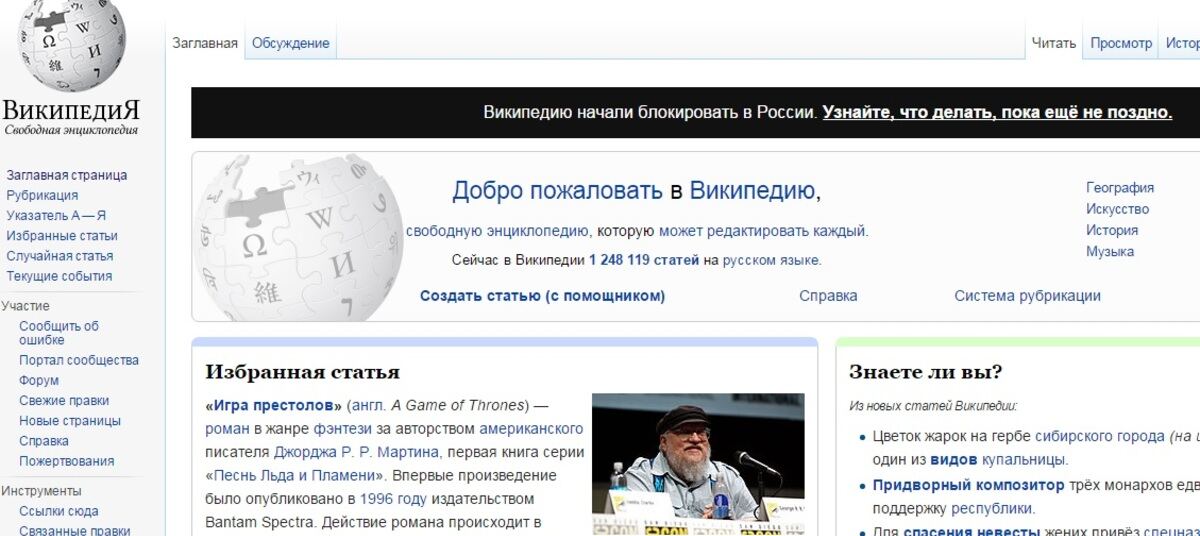The width and height of the screenshot is (1200, 536).
Task: Open the '1 248 119 статей' link
Action: tap(644, 260)
